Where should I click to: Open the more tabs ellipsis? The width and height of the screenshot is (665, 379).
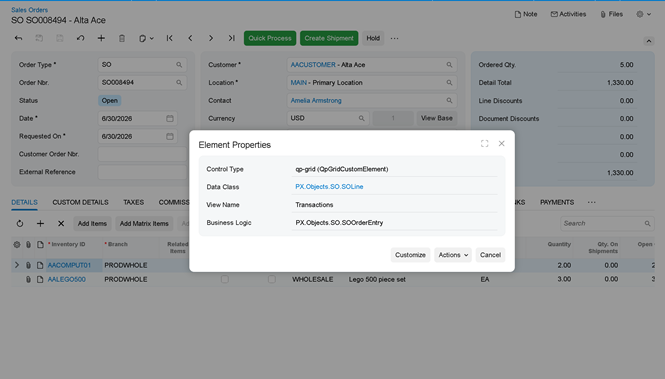tap(592, 202)
